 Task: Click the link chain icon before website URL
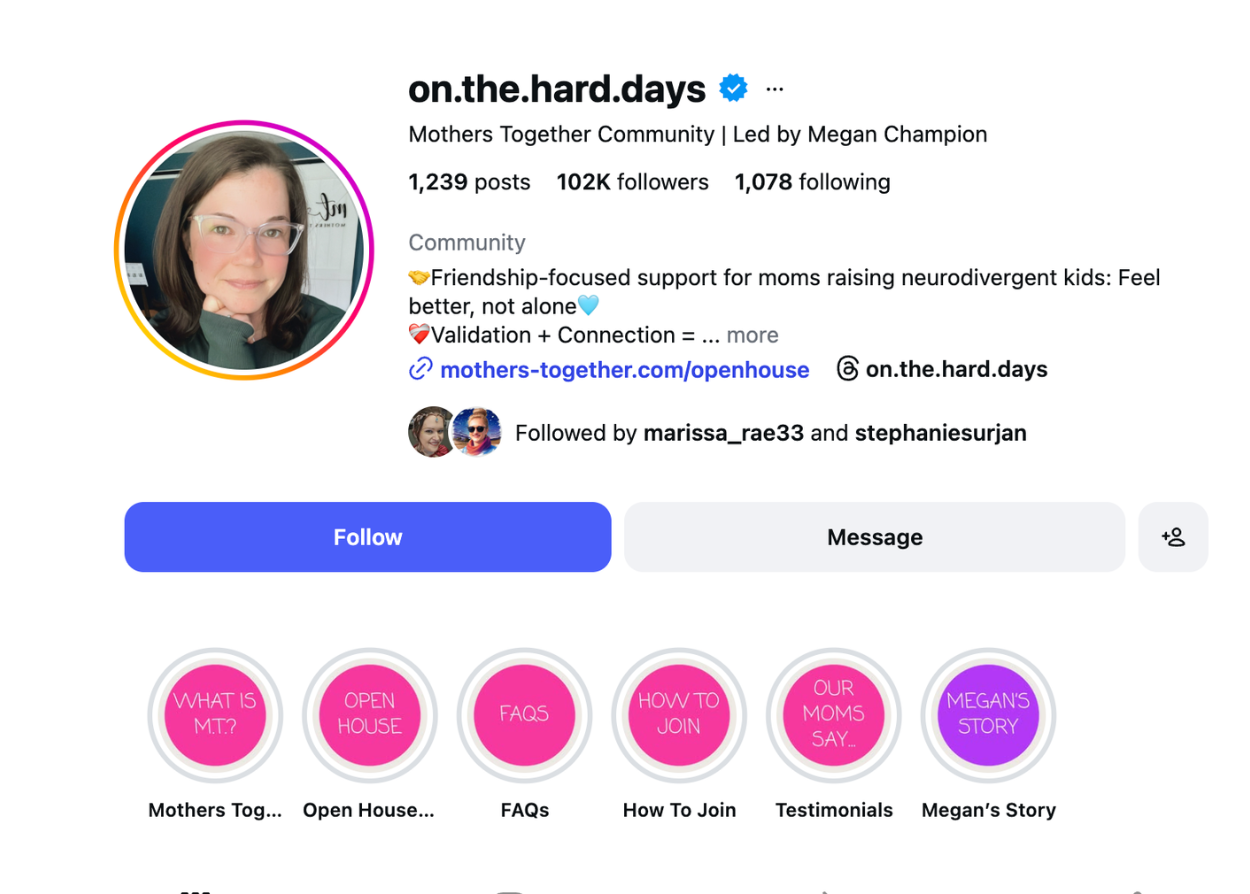421,369
